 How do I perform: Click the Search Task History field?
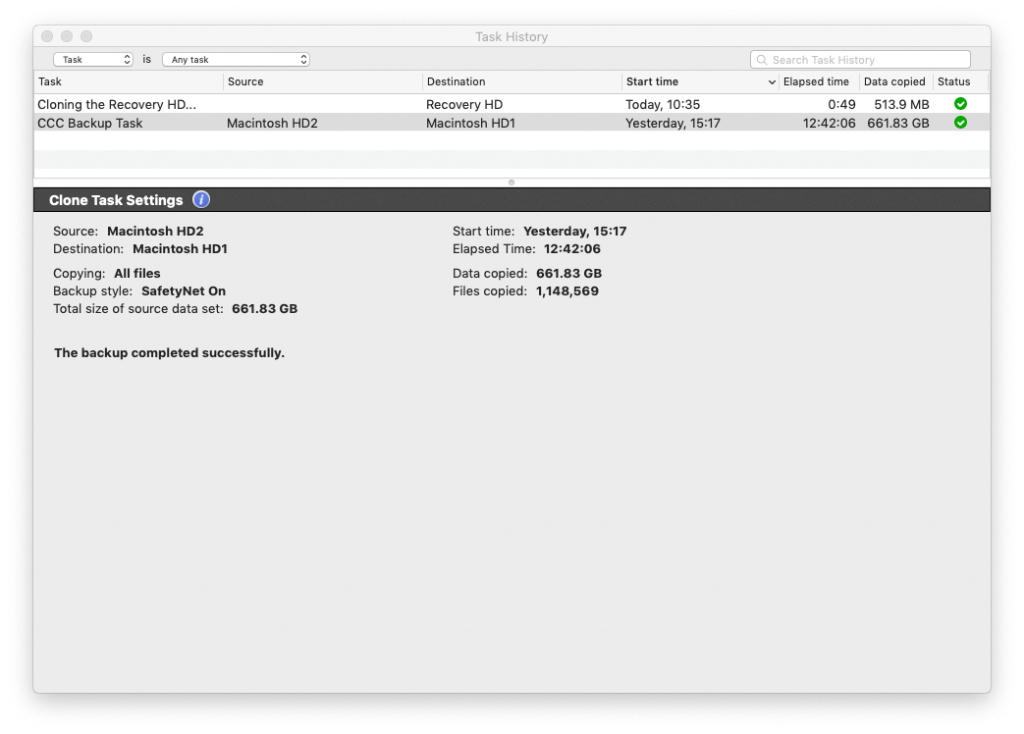[x=860, y=60]
